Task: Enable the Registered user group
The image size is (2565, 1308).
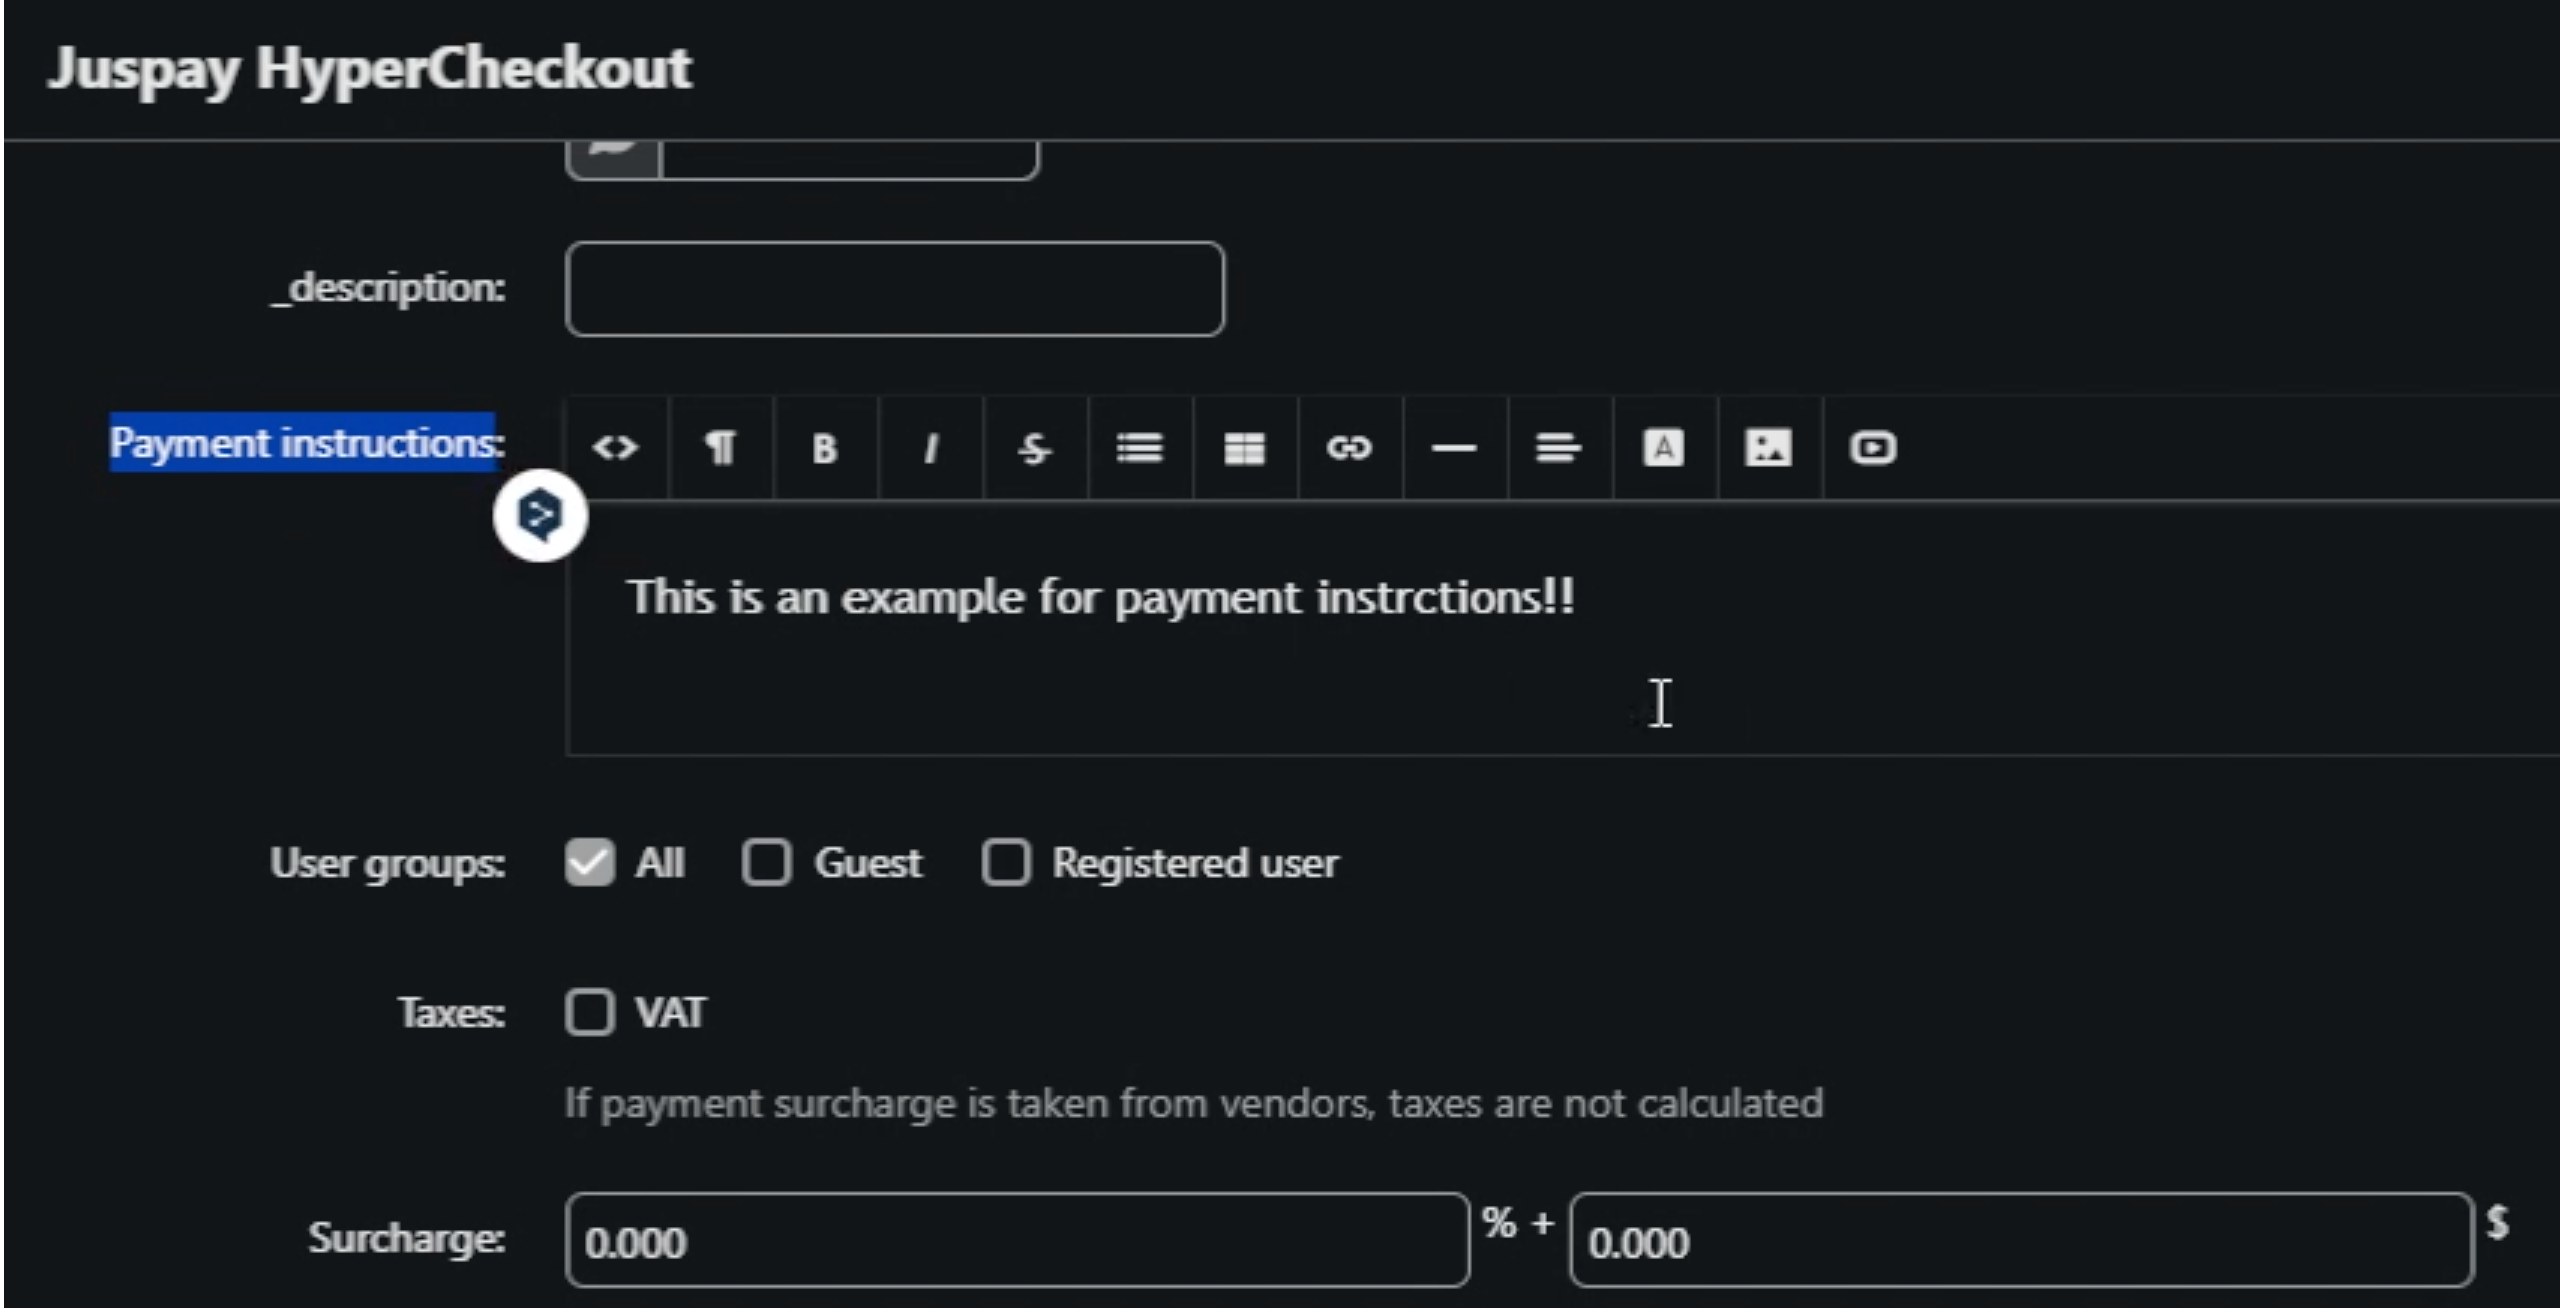Action: coord(1006,862)
